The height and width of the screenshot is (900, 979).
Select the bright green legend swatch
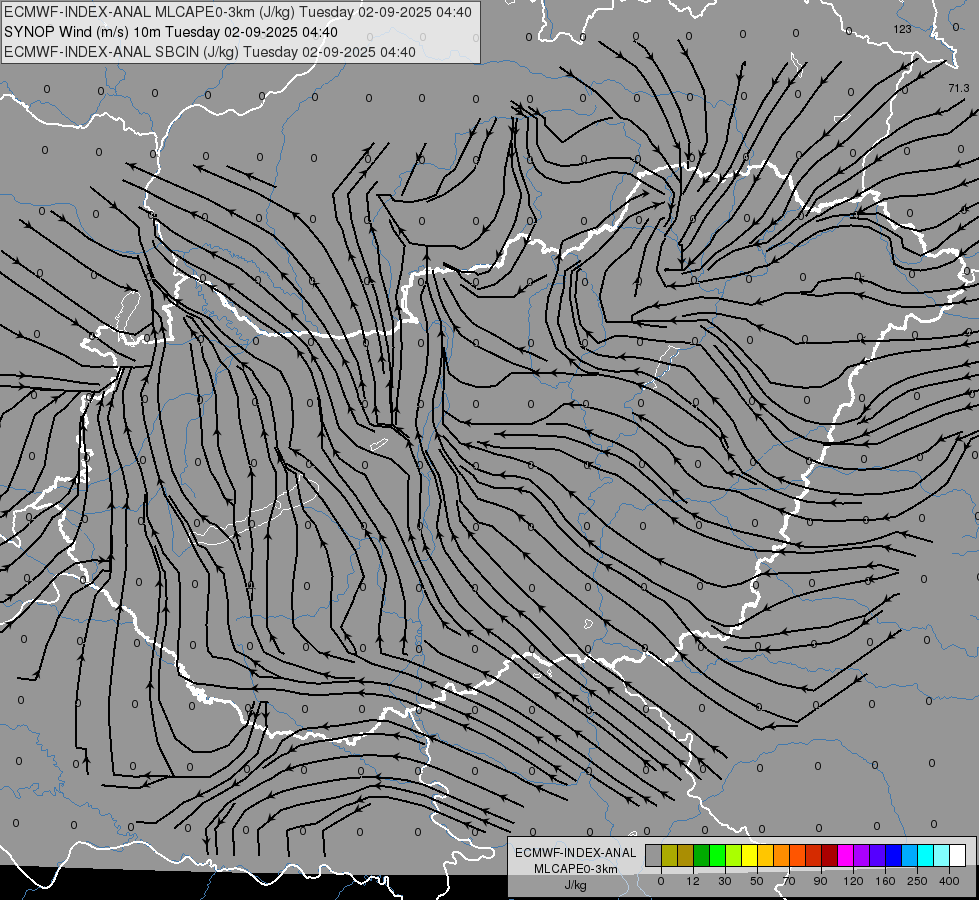point(717,855)
